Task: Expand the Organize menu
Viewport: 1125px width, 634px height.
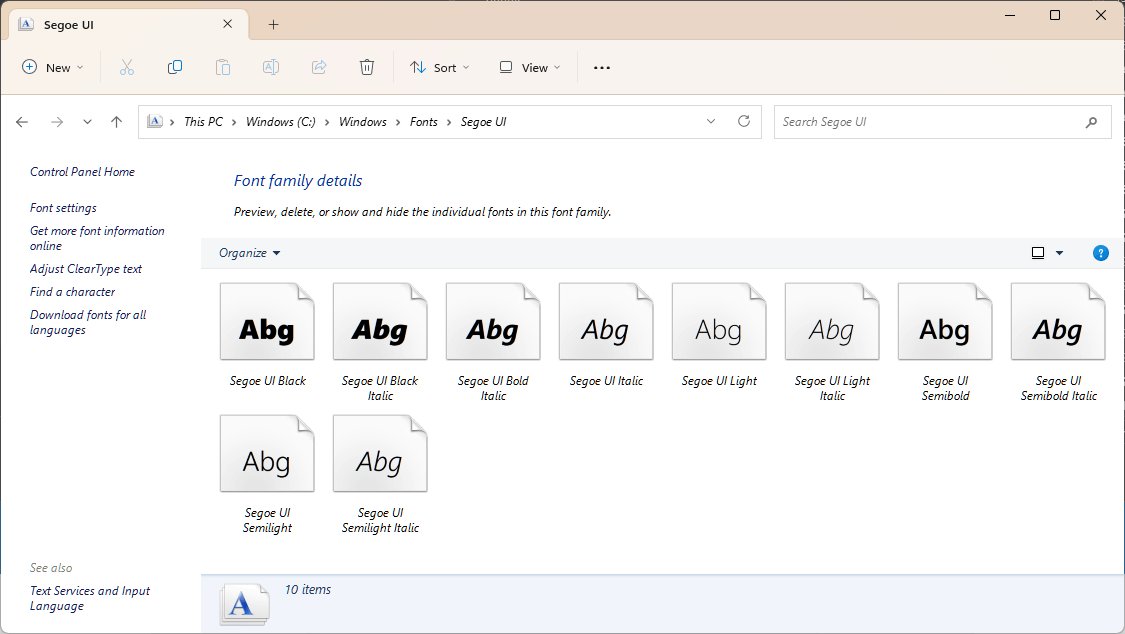Action: 250,253
